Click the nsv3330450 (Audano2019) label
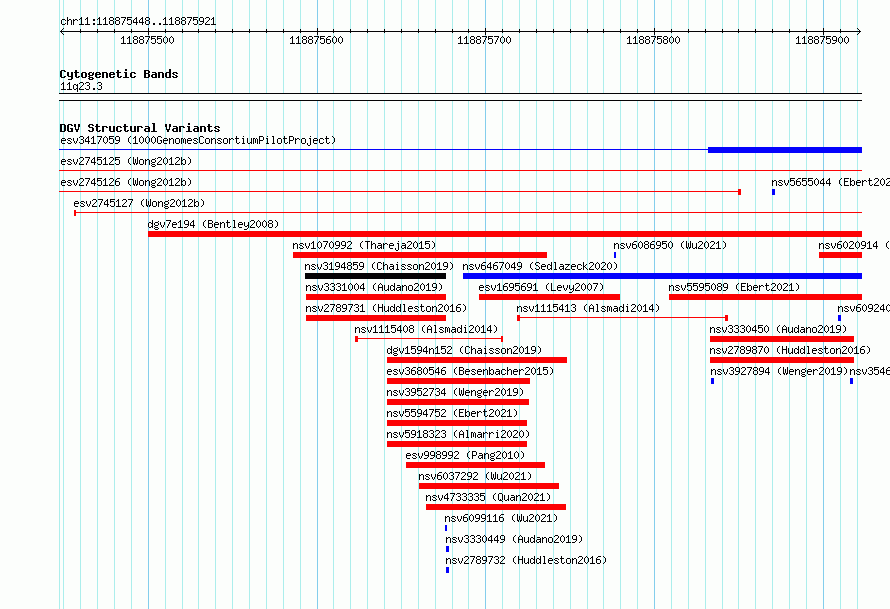Image resolution: width=890 pixels, height=609 pixels. coord(778,329)
